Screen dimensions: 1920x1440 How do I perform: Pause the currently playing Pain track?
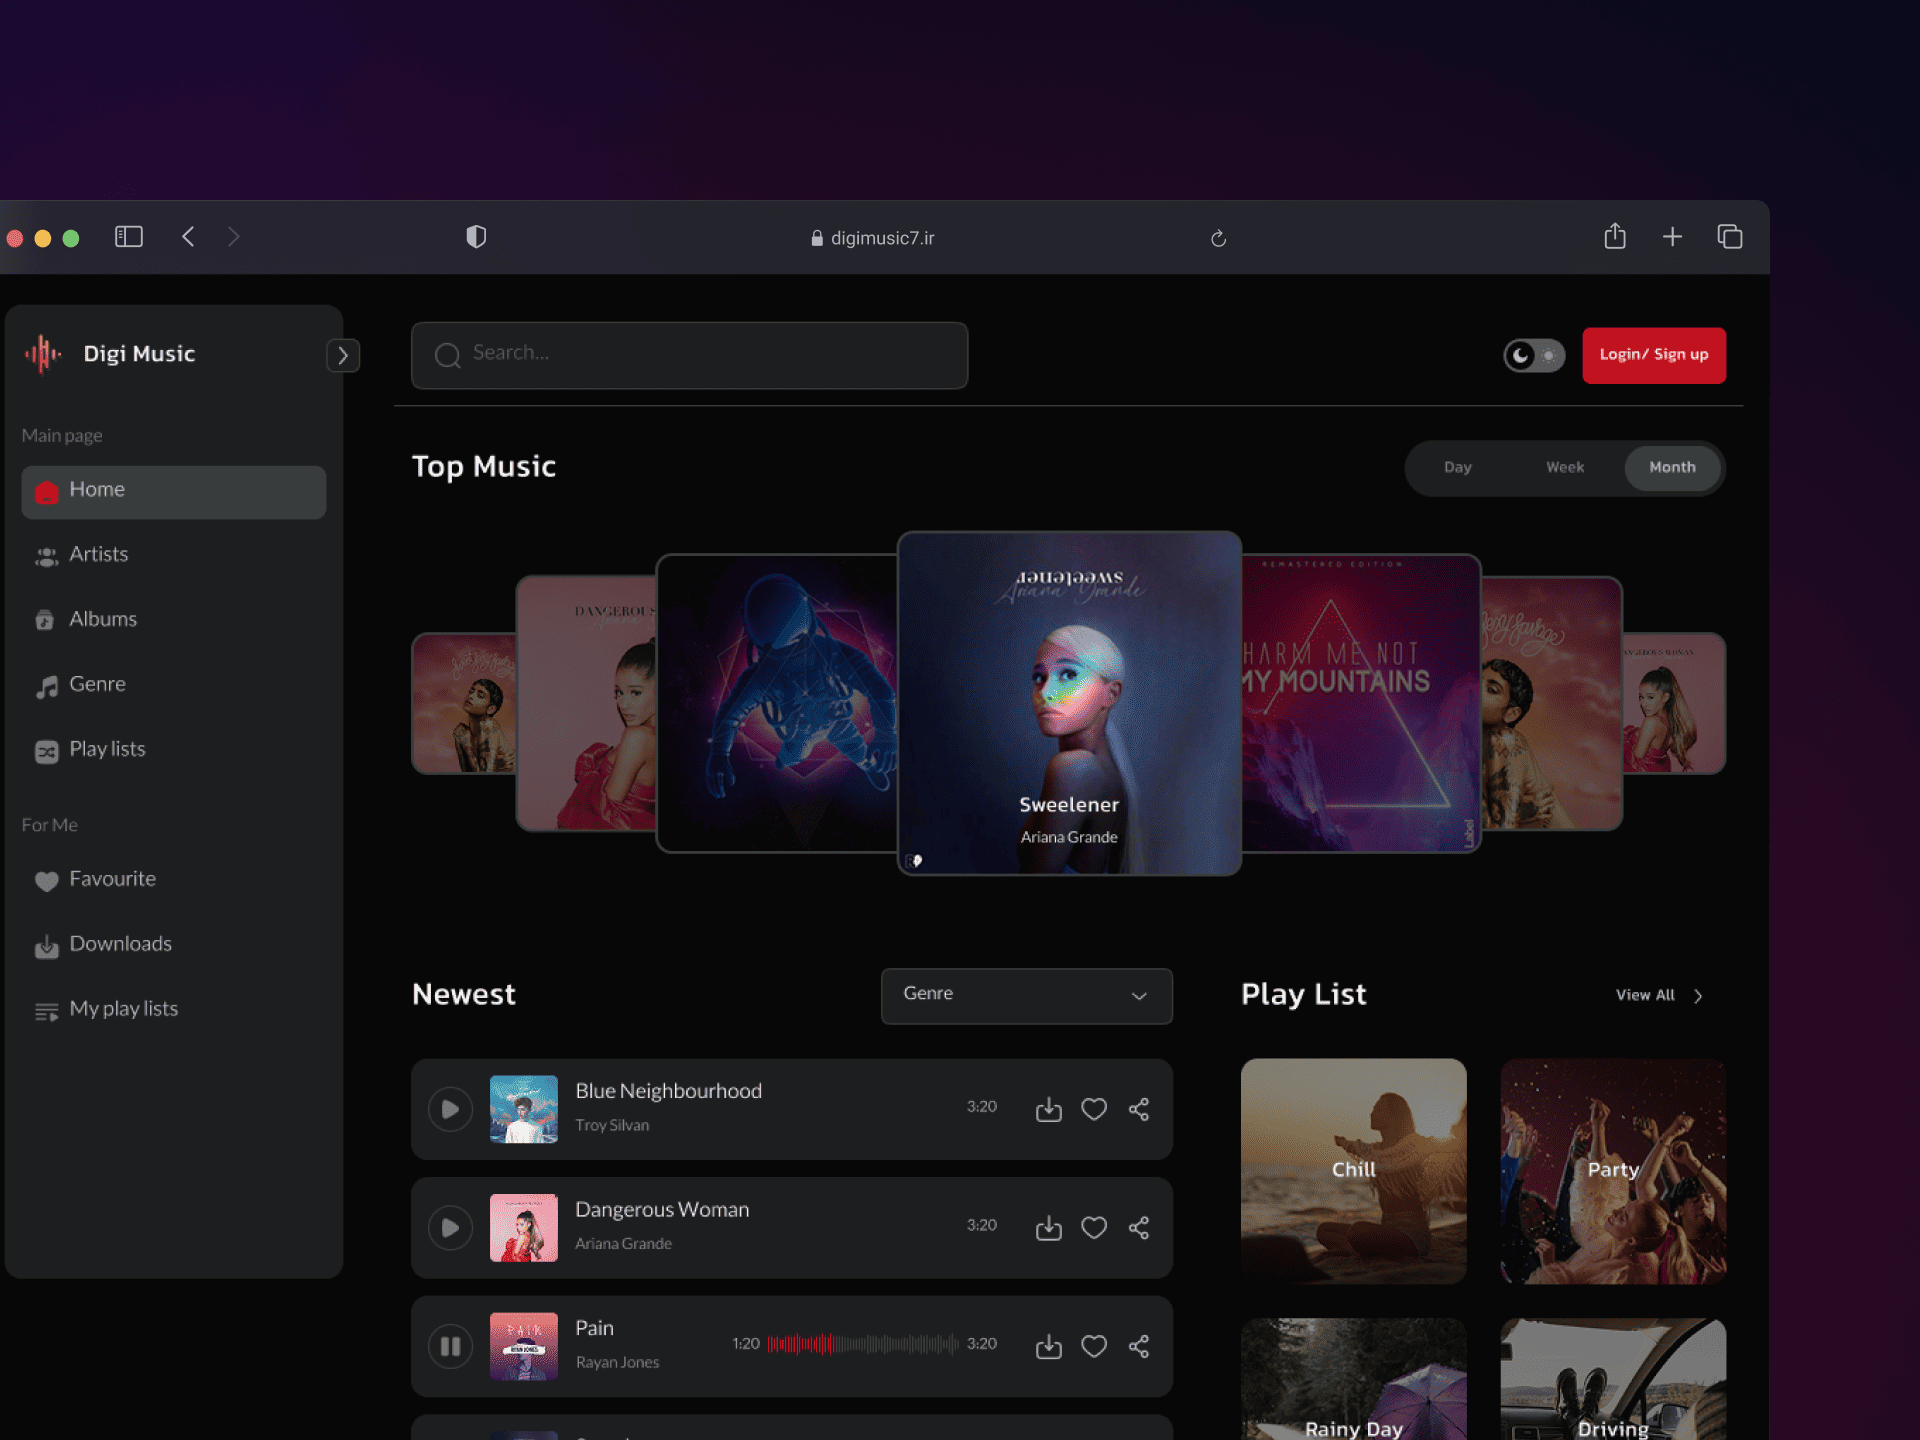click(x=450, y=1346)
